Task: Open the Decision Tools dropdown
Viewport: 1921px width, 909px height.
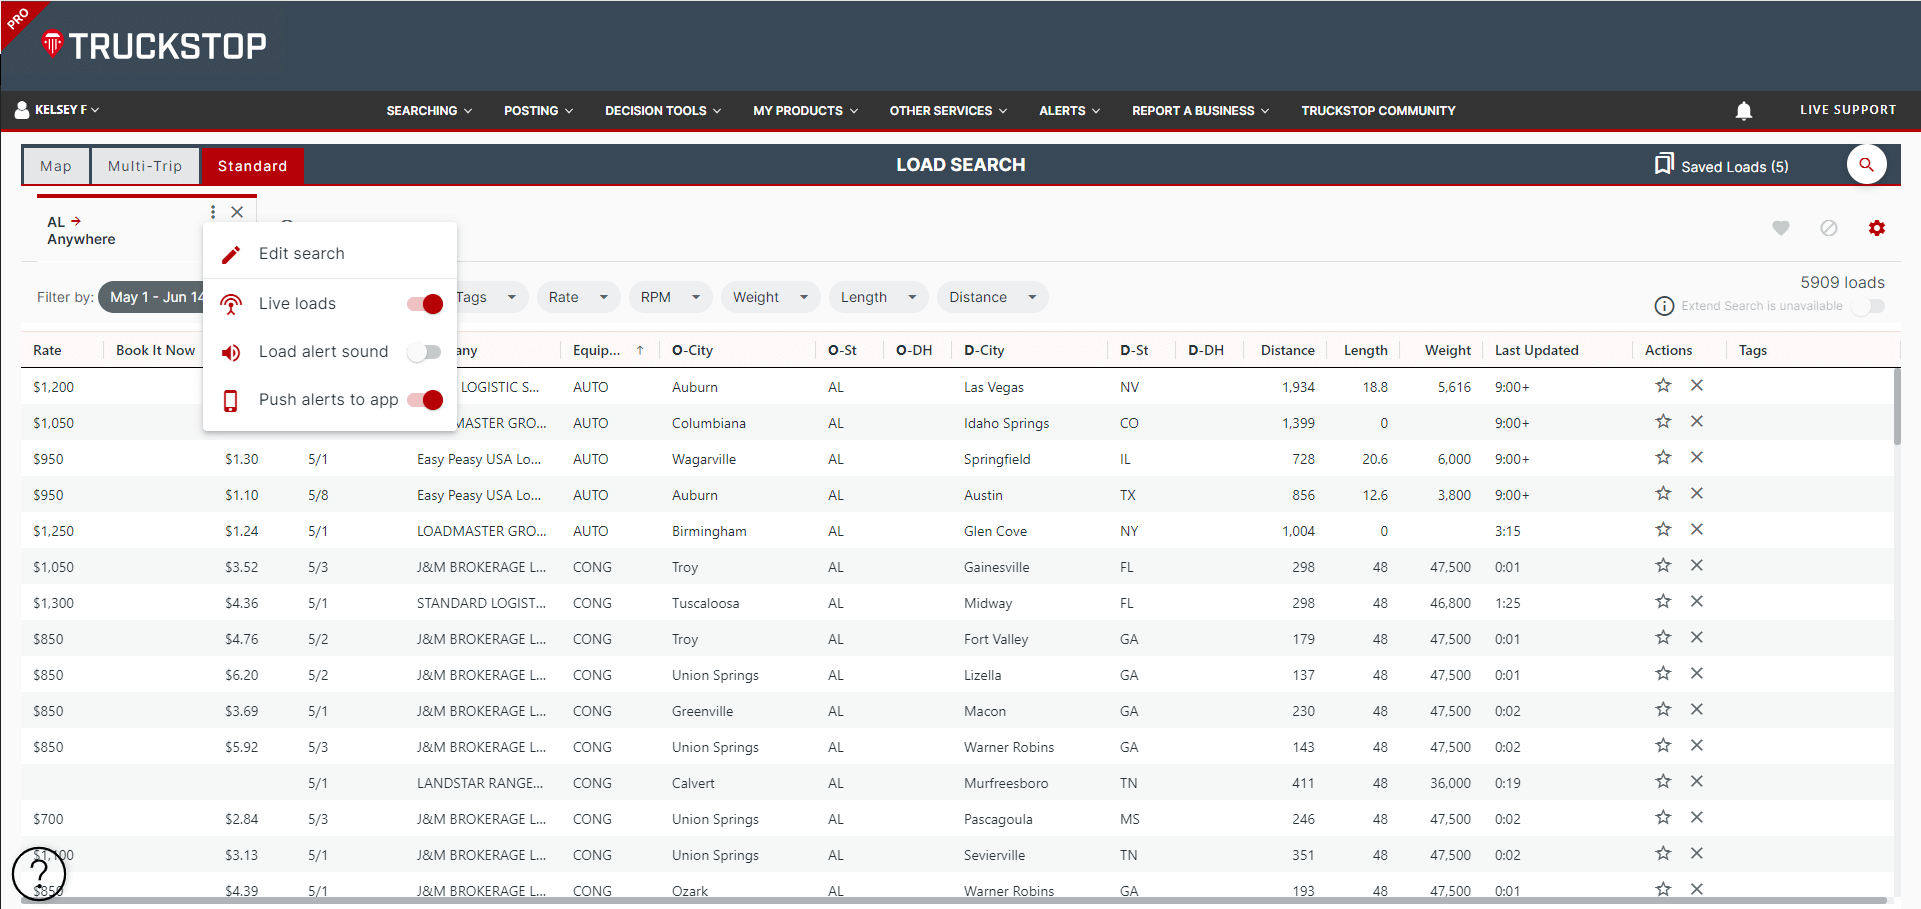Action: (x=663, y=111)
